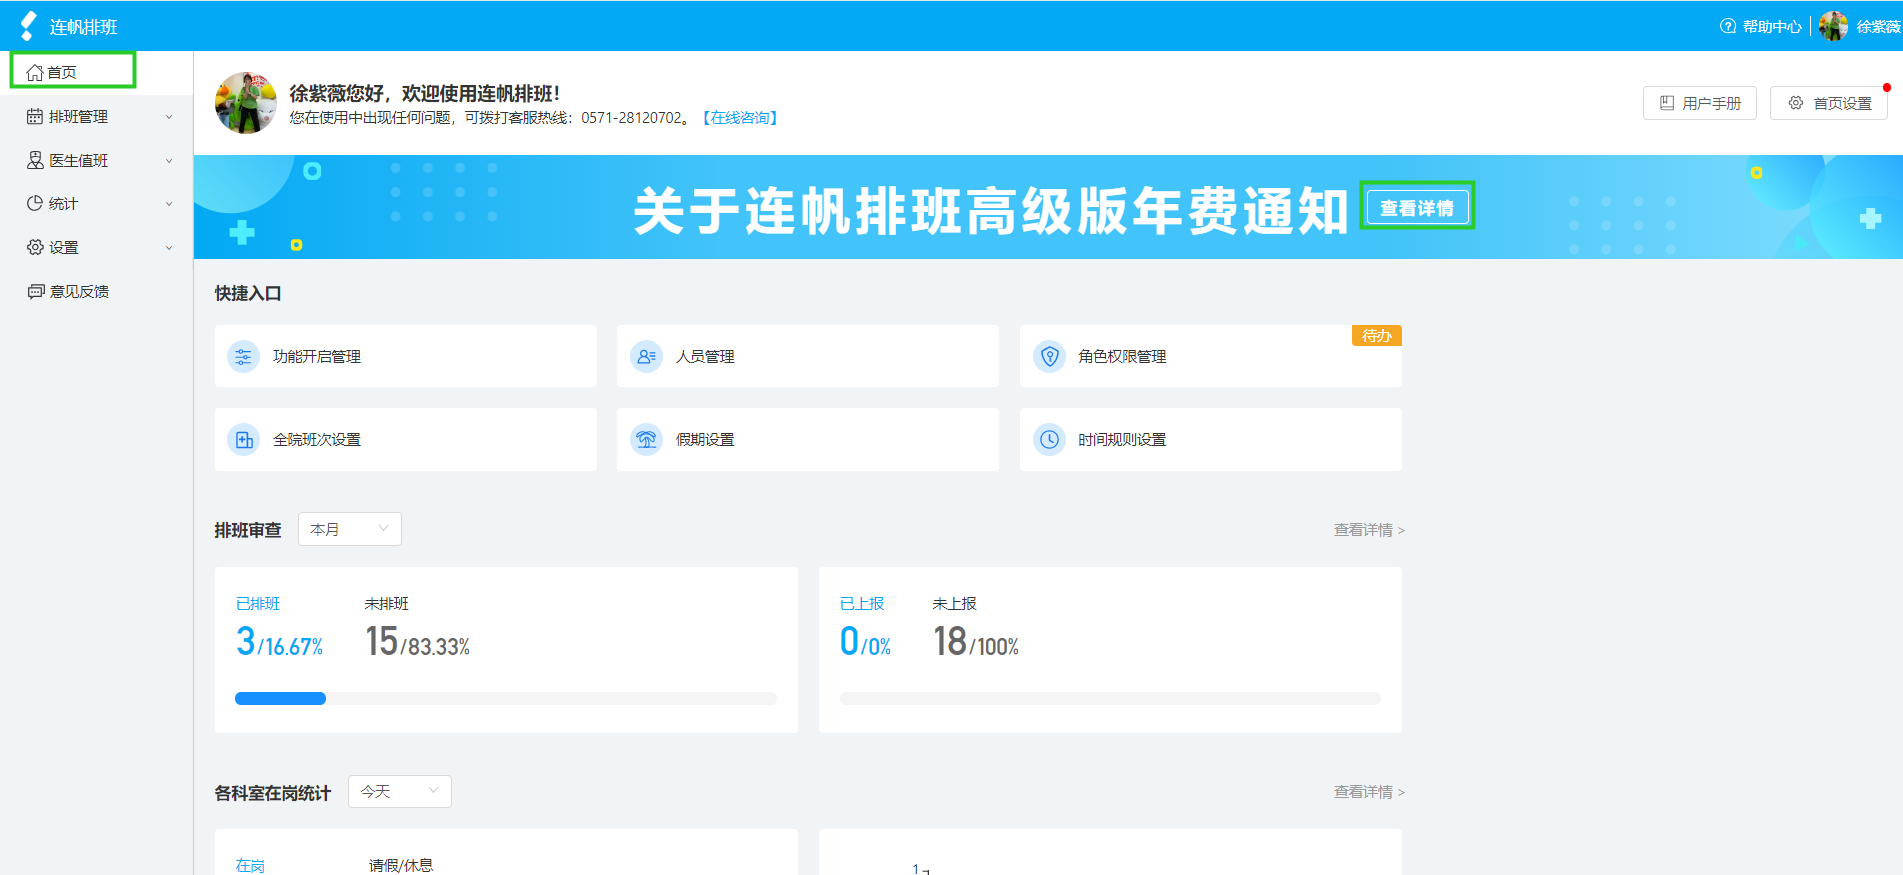1903x875 pixels.
Task: Click the 快捷入口 section heading
Action: [248, 294]
